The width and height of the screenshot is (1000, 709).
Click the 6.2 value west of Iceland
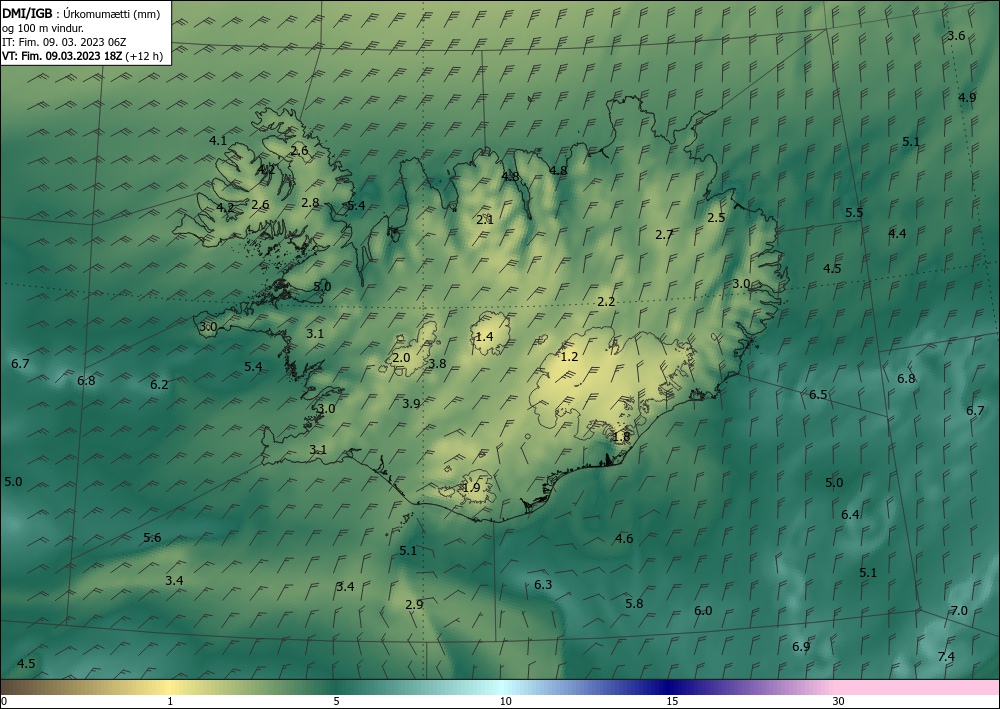point(159,384)
